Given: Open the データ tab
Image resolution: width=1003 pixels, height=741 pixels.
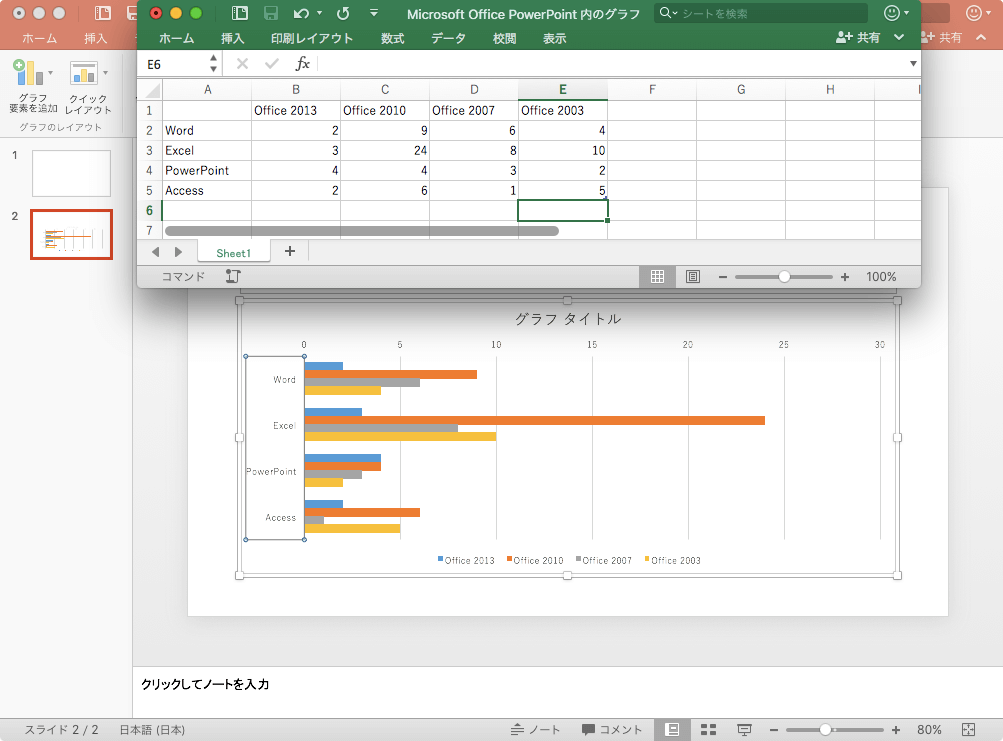Looking at the screenshot, I should [448, 38].
